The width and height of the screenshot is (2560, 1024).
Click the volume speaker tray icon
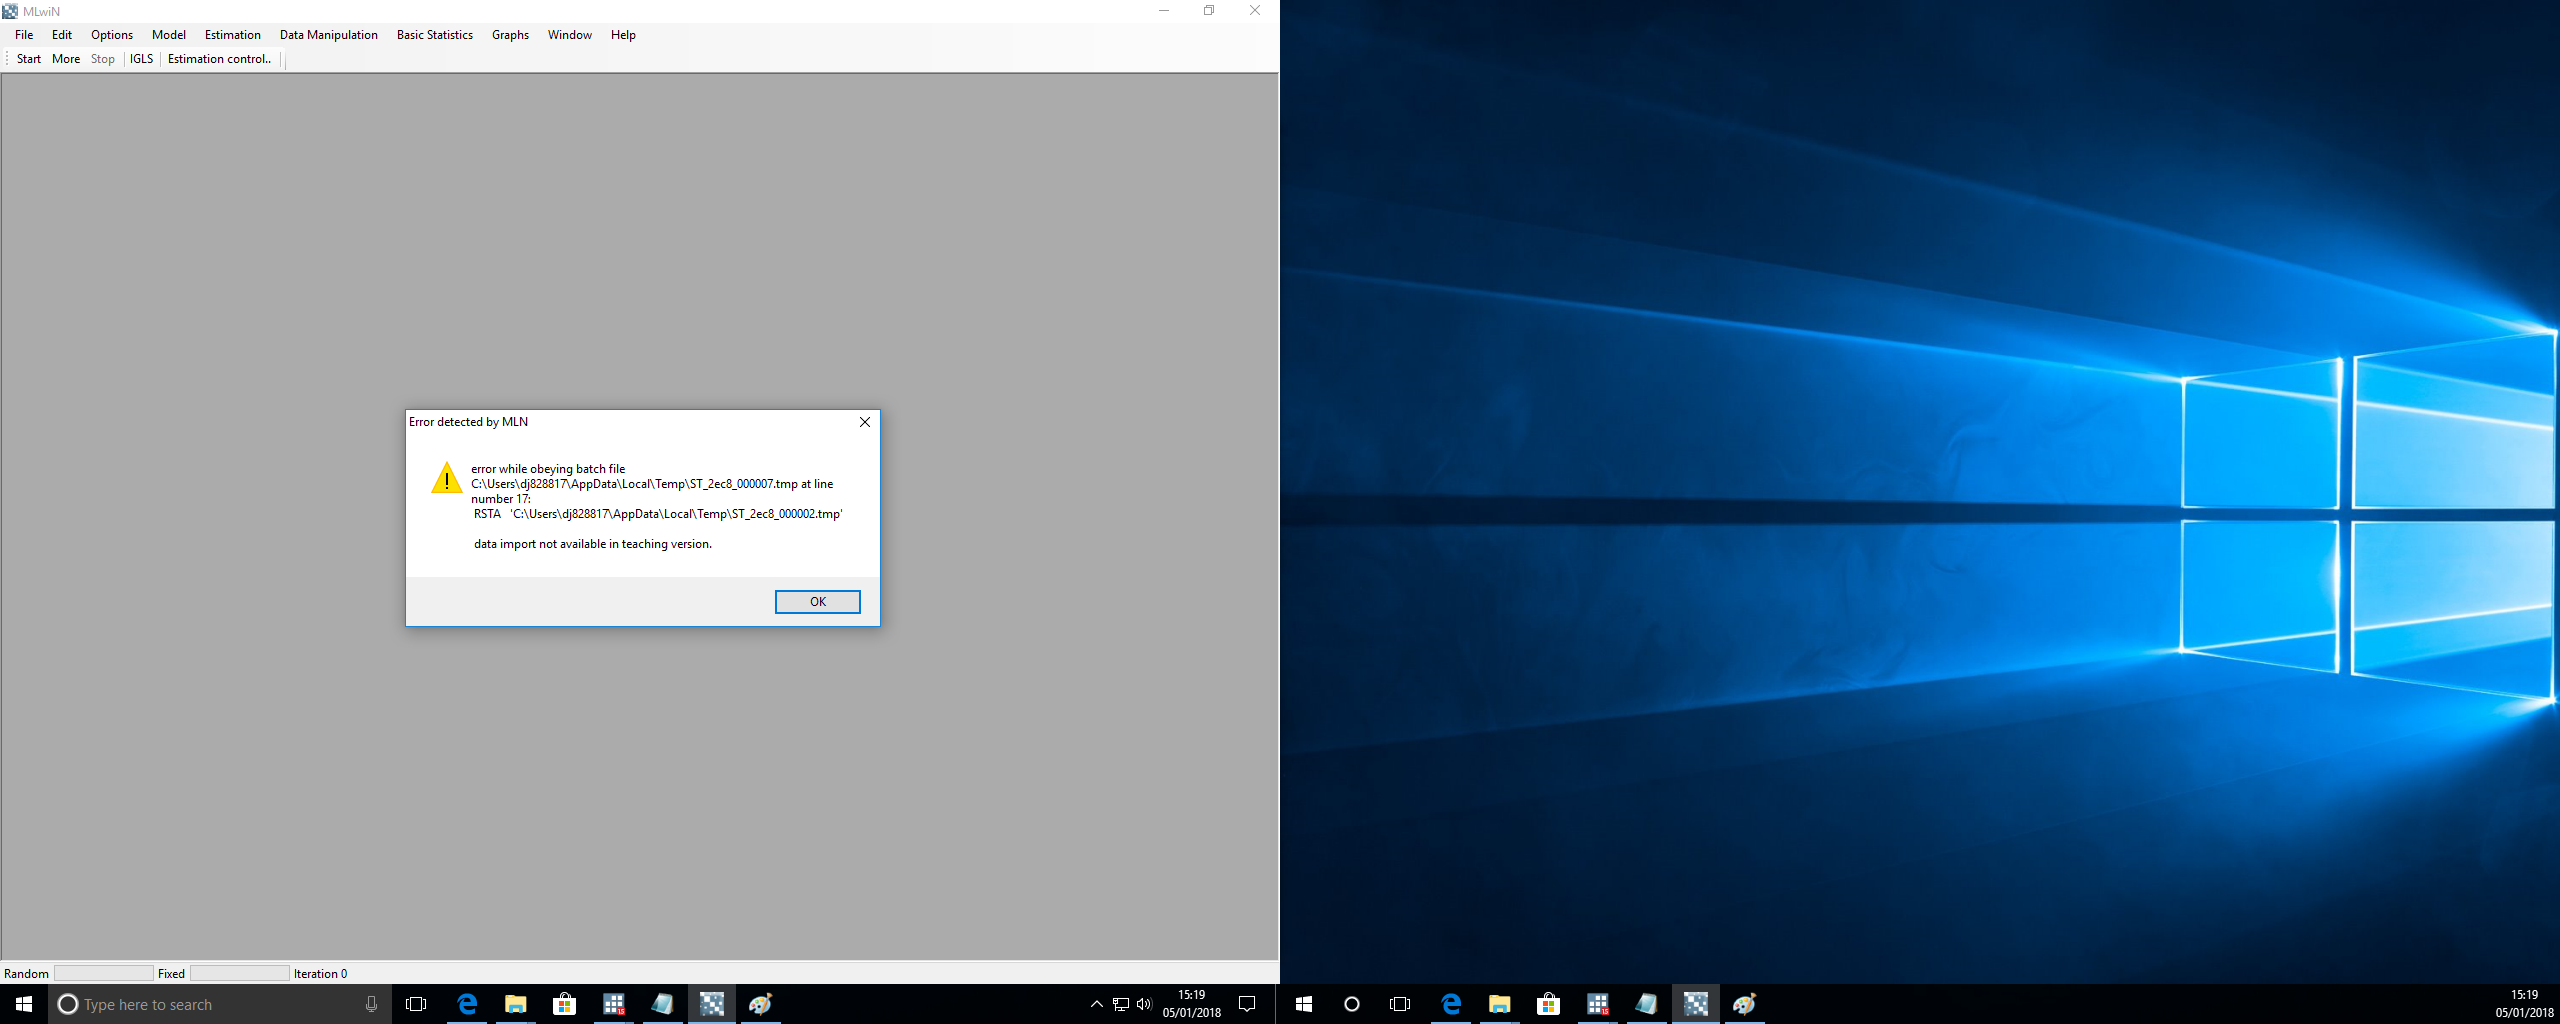click(x=1144, y=1004)
